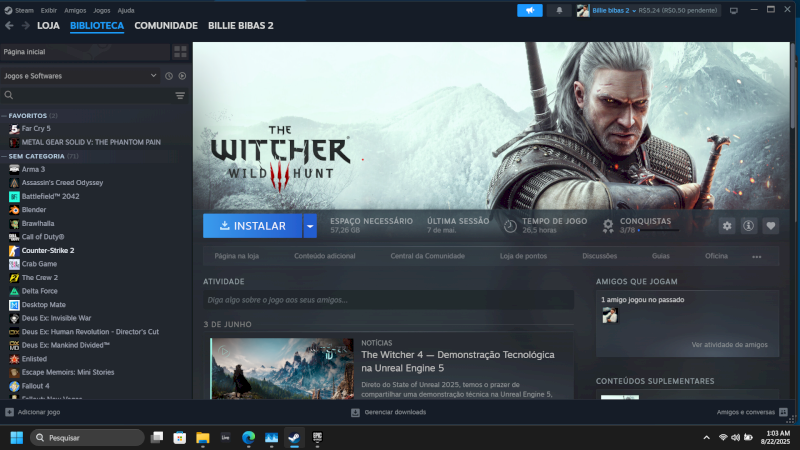The height and width of the screenshot is (450, 800).
Task: Click the activity comment input field
Action: tap(388, 300)
